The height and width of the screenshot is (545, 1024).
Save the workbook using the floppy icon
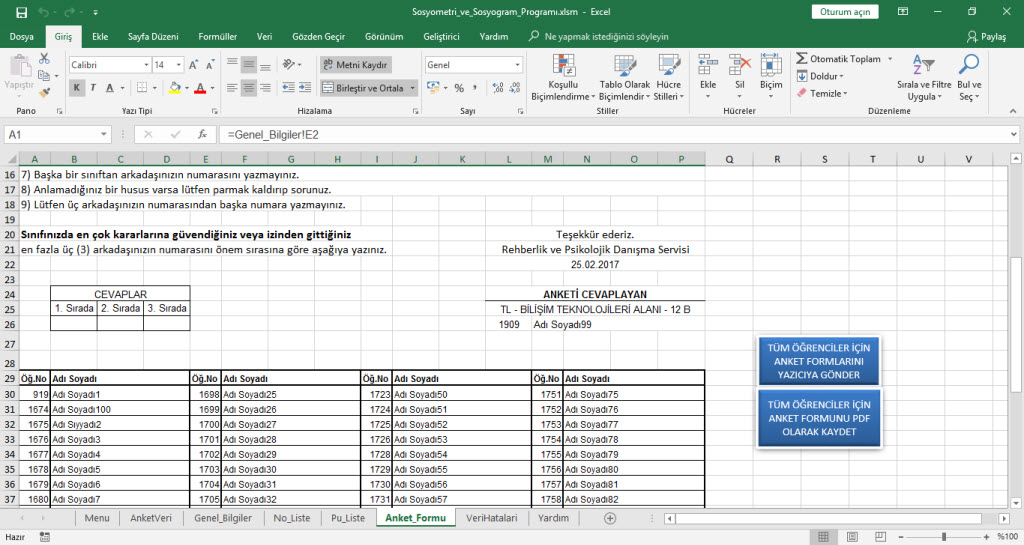21,12
